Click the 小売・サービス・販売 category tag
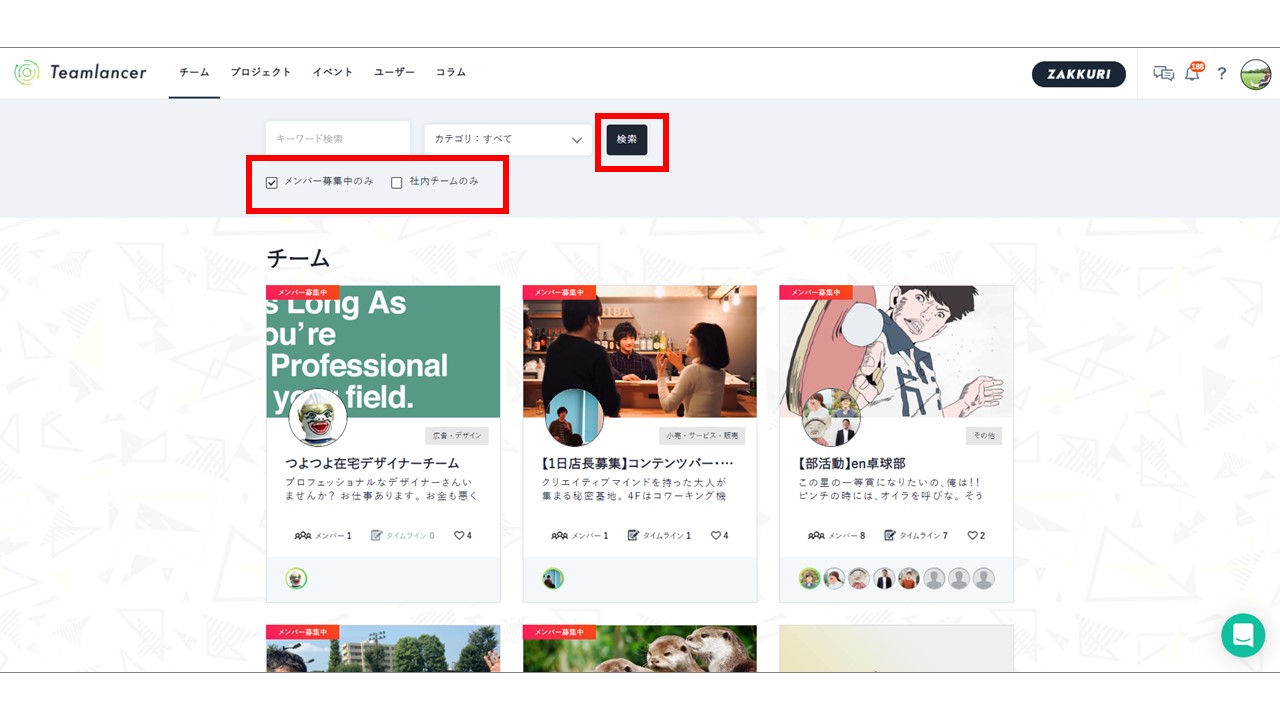Viewport: 1280px width, 720px height. point(703,436)
